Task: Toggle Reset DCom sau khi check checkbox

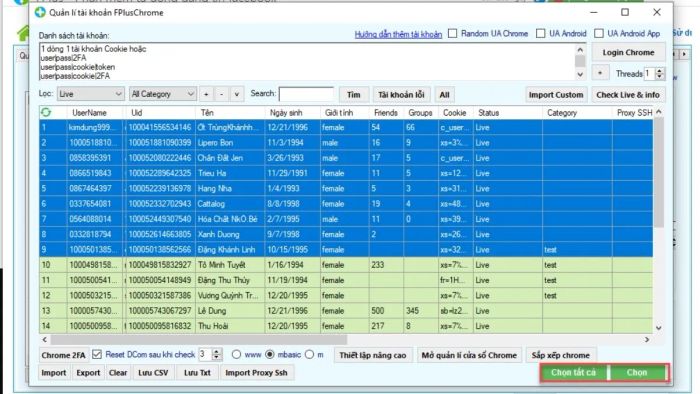Action: click(97, 354)
